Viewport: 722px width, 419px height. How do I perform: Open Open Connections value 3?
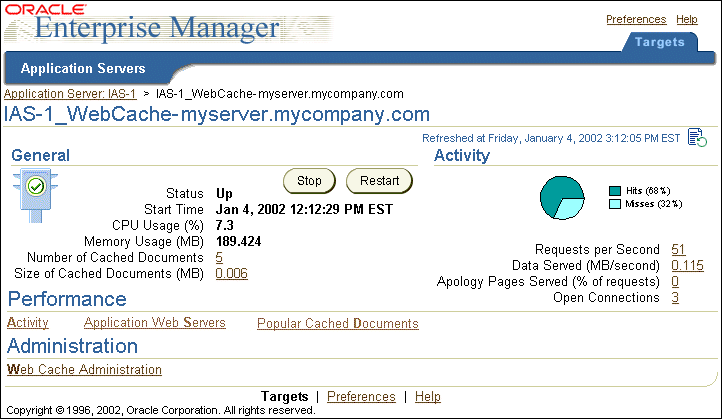(x=675, y=297)
